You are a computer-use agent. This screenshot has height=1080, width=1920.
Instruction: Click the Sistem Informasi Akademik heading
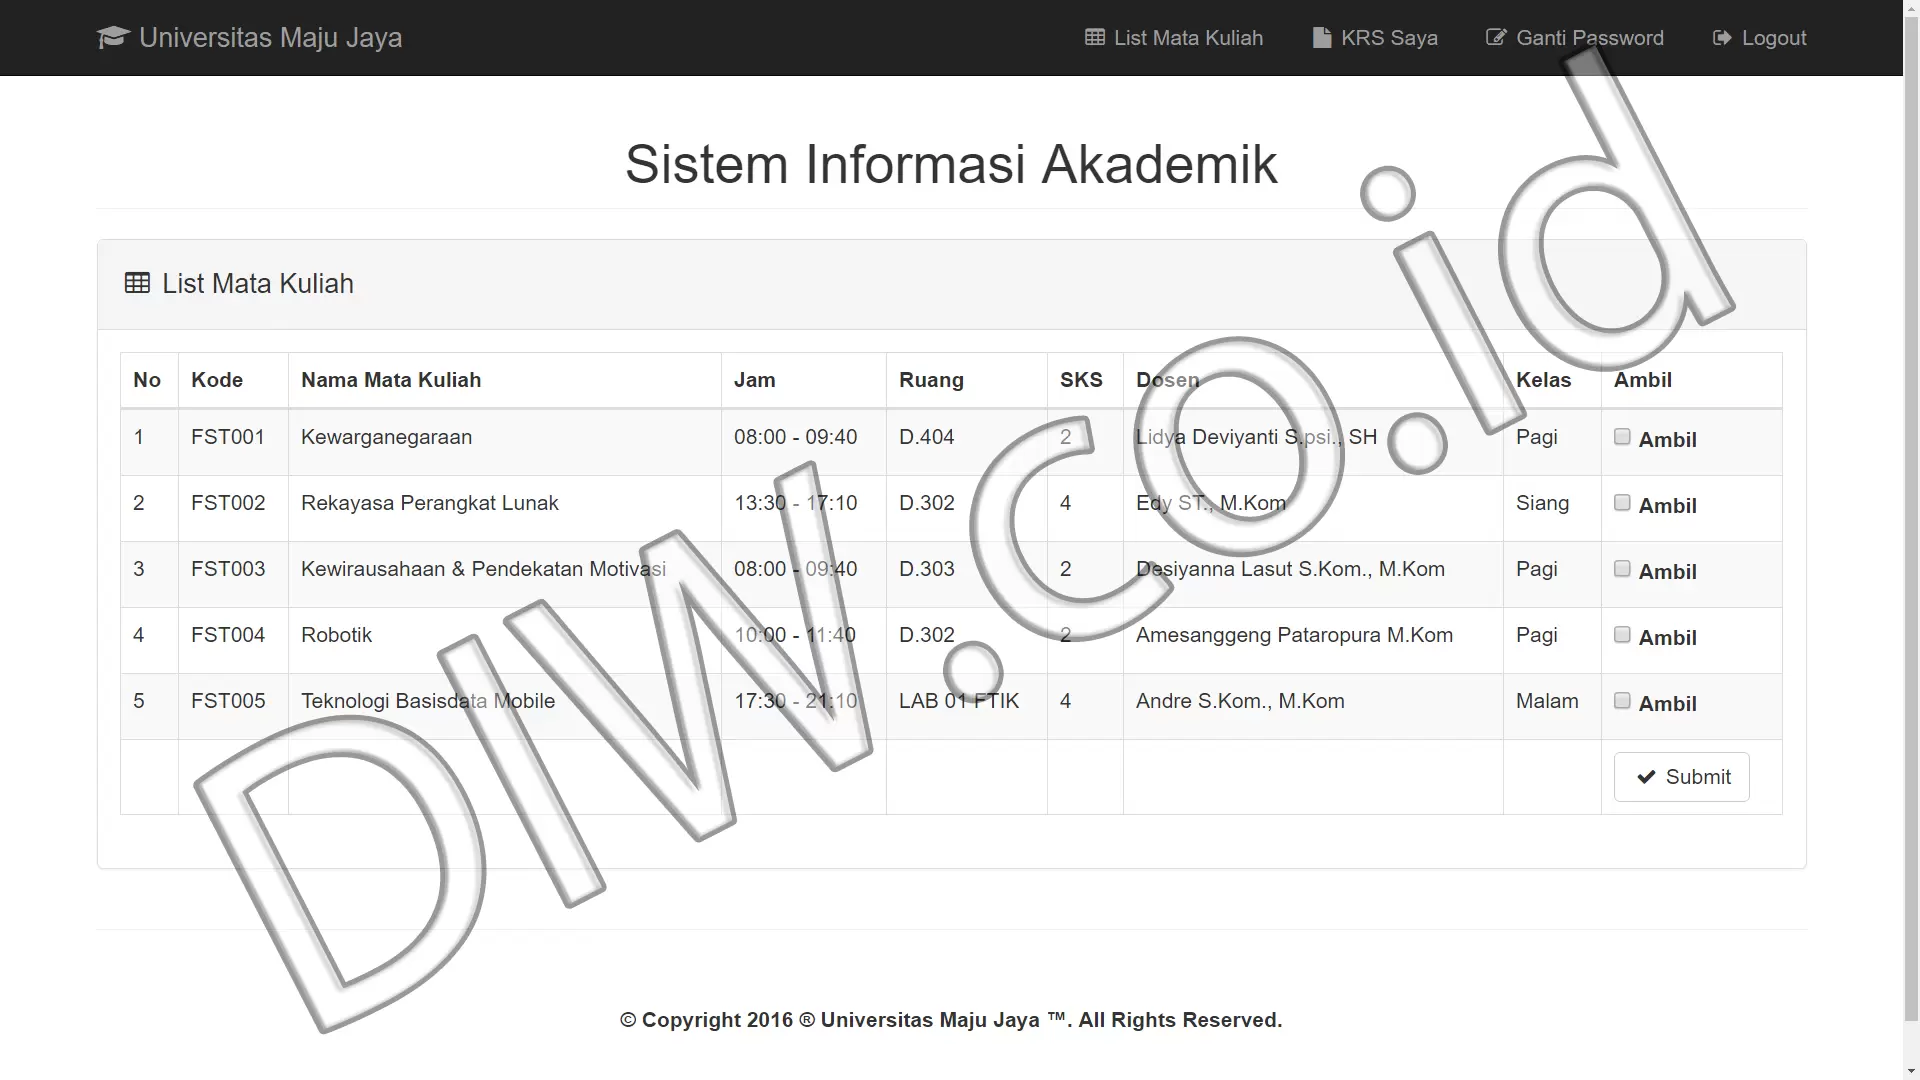951,164
